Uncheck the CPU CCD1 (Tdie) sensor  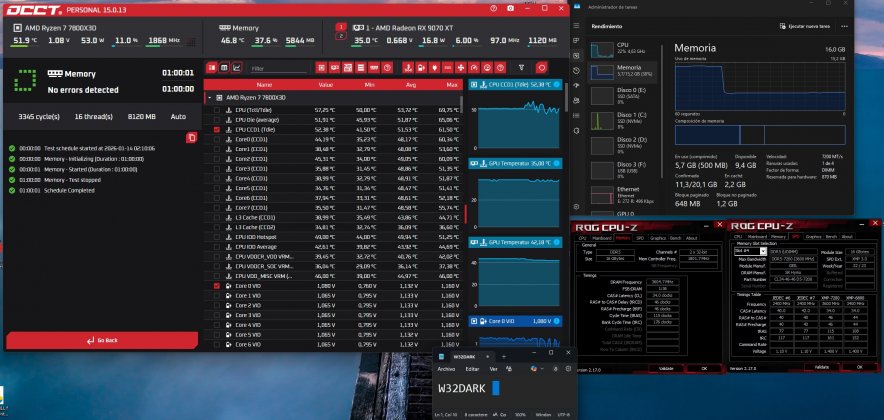pos(217,130)
